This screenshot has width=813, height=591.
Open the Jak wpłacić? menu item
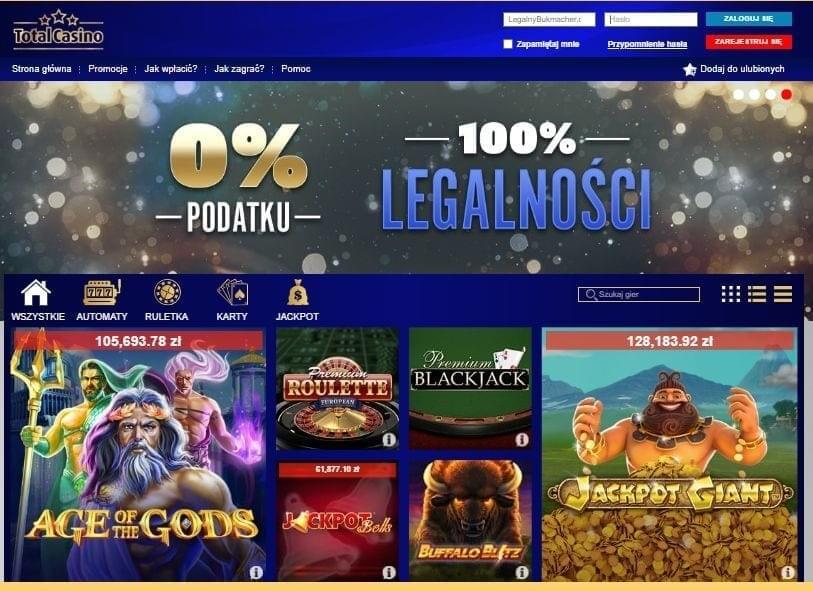(x=171, y=68)
